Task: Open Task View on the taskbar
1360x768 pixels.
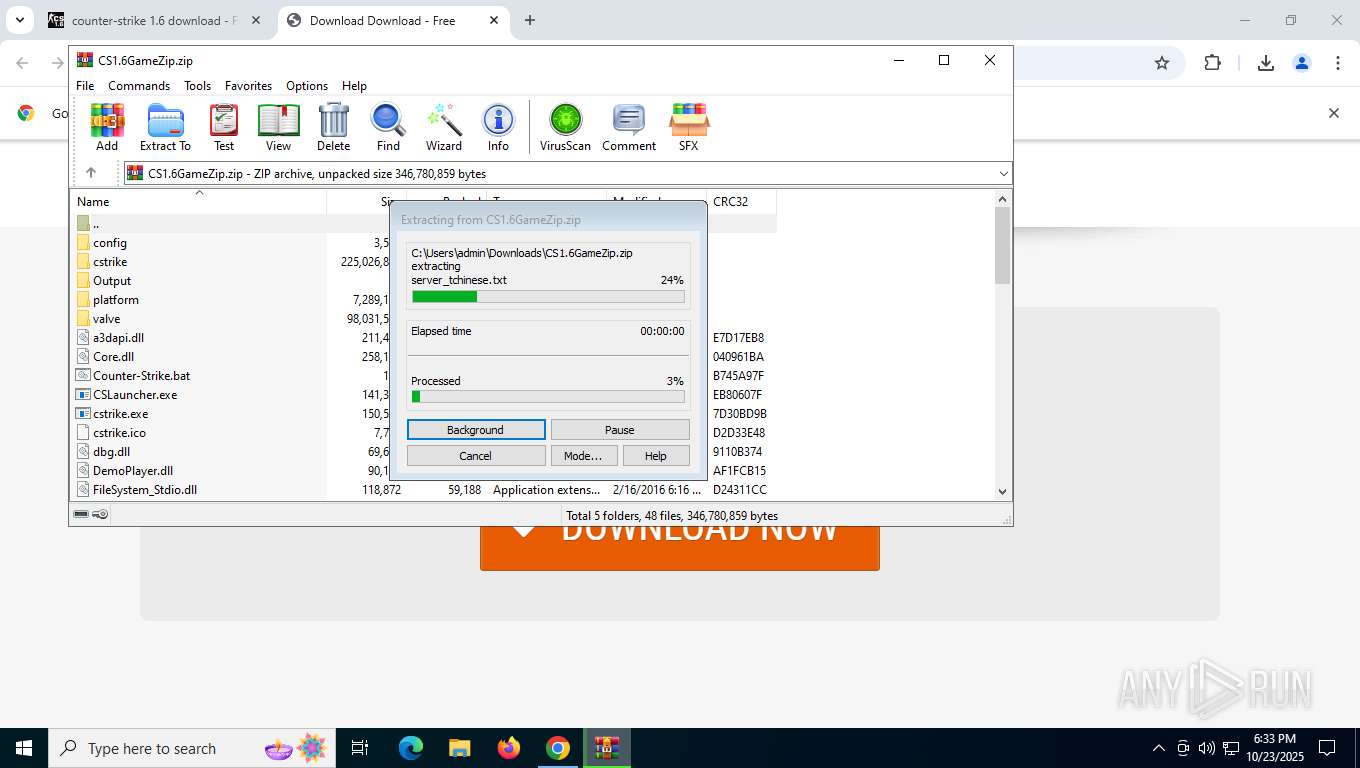Action: 360,748
